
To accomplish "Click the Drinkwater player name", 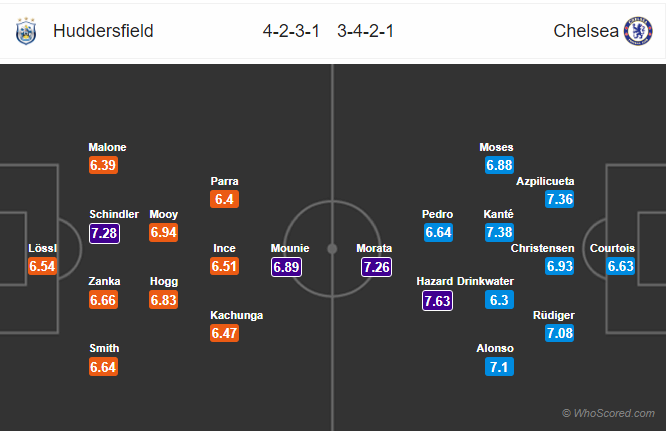I will pyautogui.click(x=485, y=281).
